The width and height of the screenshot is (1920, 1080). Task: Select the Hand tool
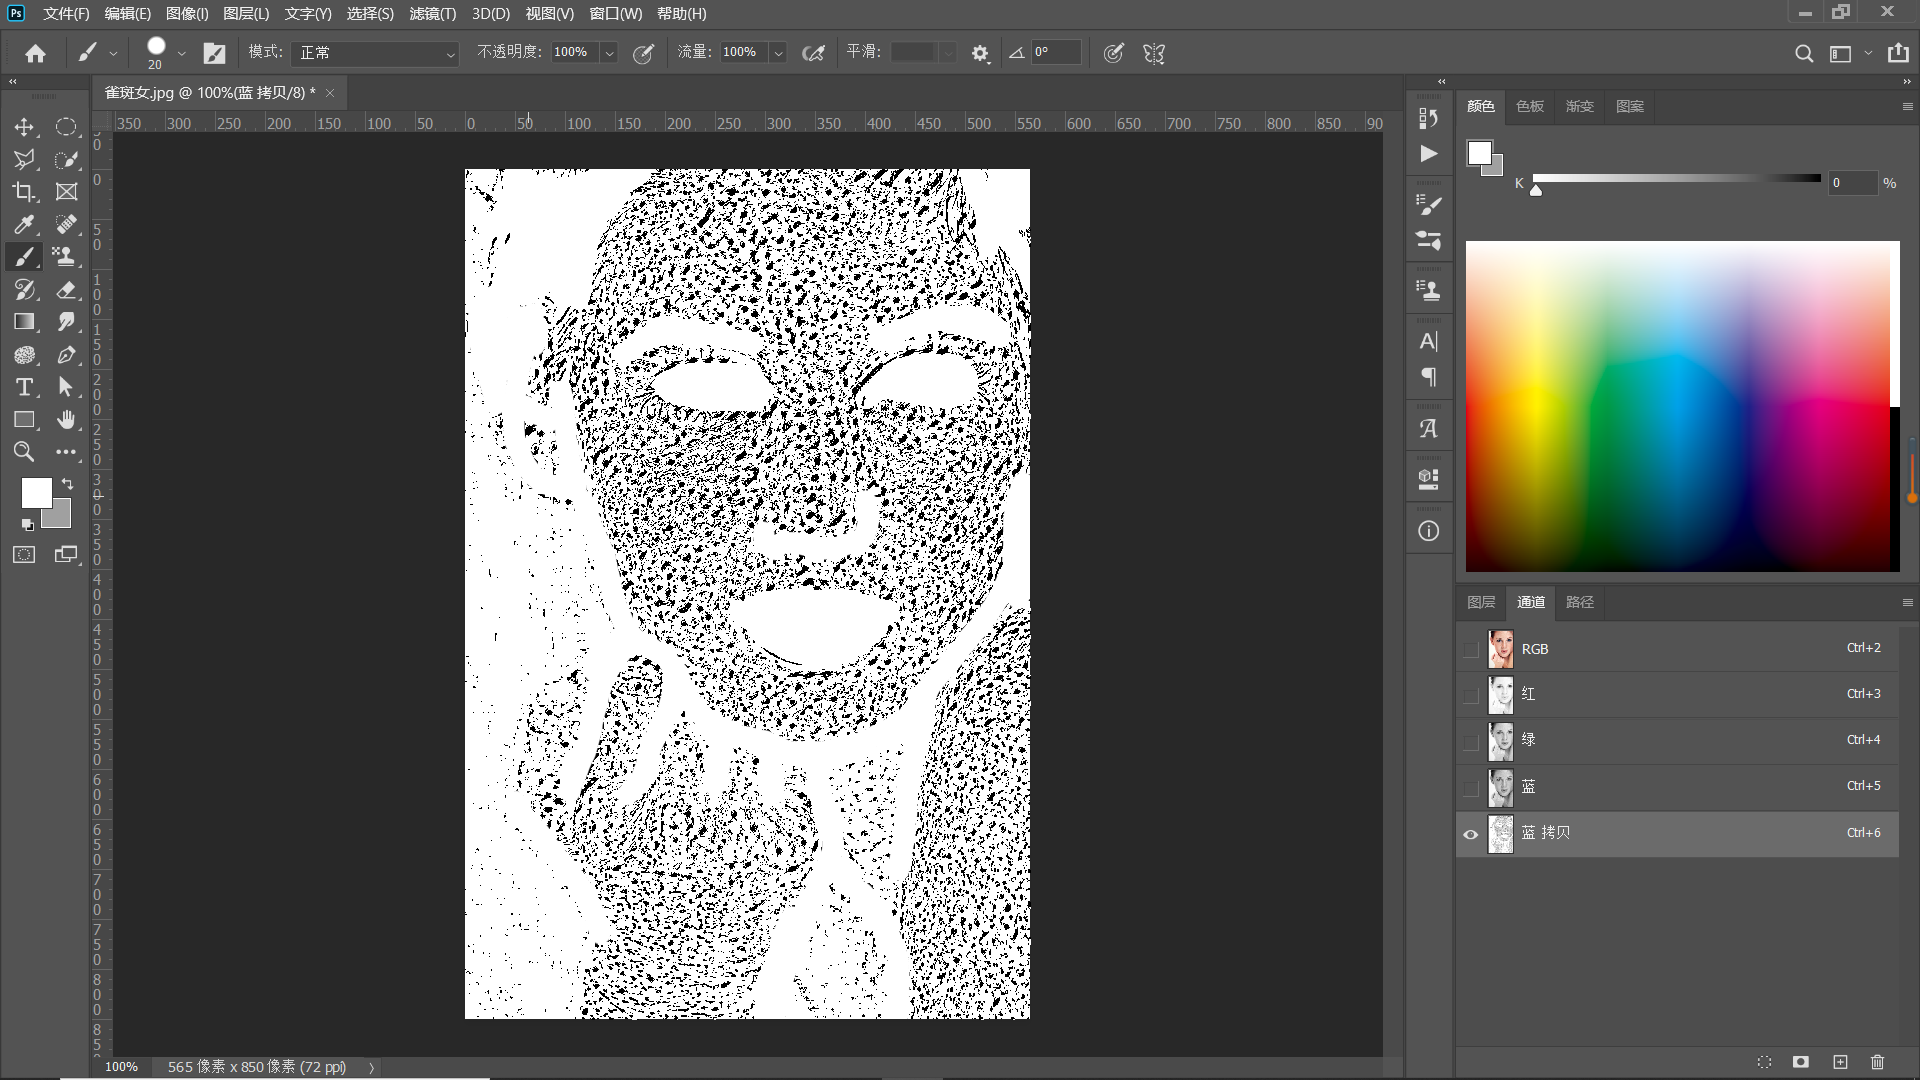[x=66, y=420]
